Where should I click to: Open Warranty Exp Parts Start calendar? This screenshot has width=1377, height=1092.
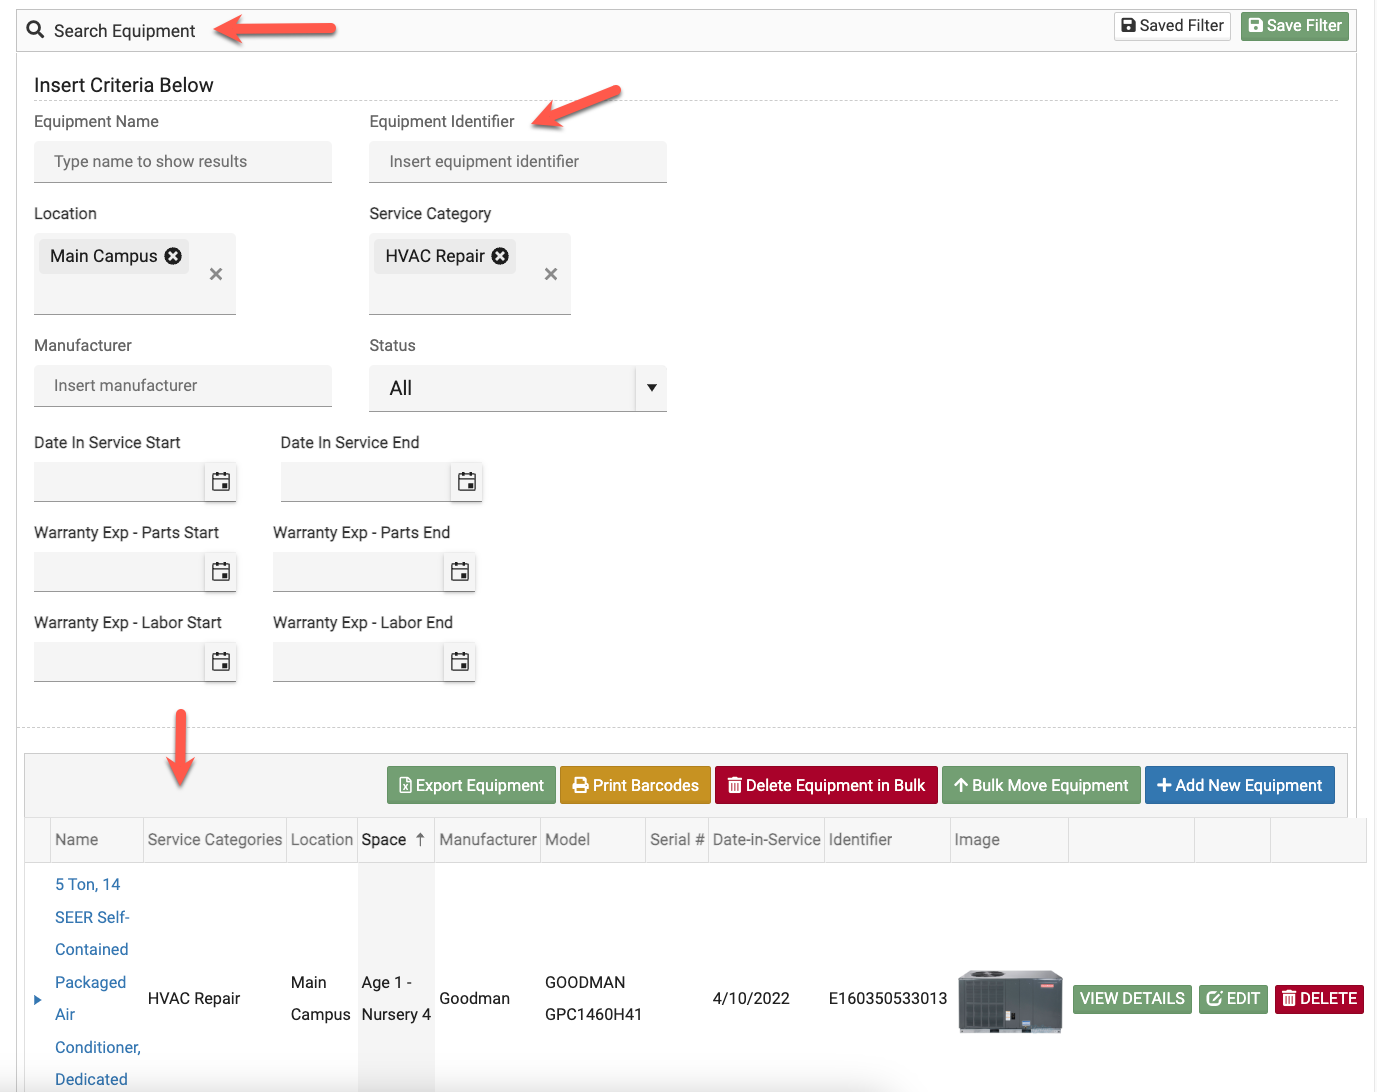221,572
